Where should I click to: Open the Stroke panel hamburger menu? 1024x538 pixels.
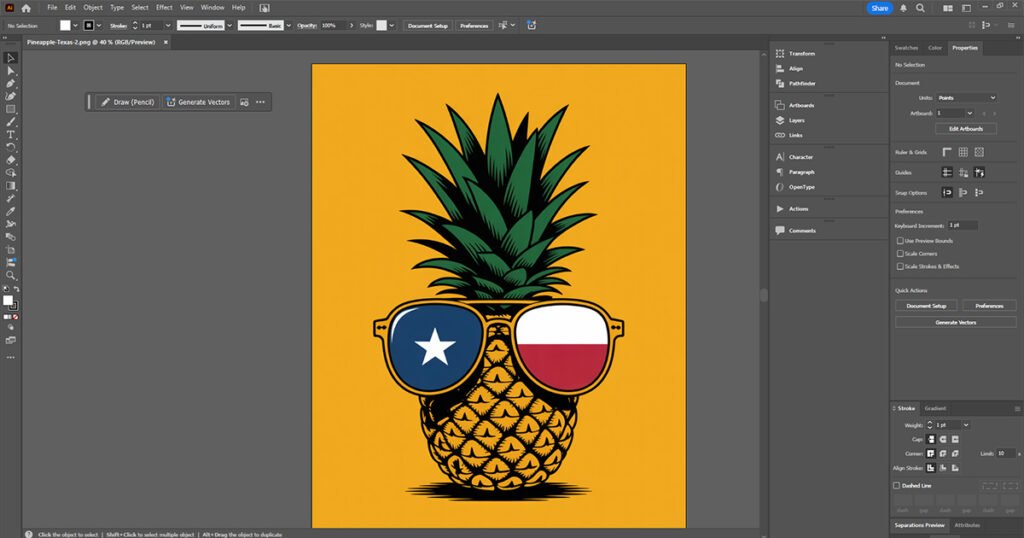(x=1017, y=409)
